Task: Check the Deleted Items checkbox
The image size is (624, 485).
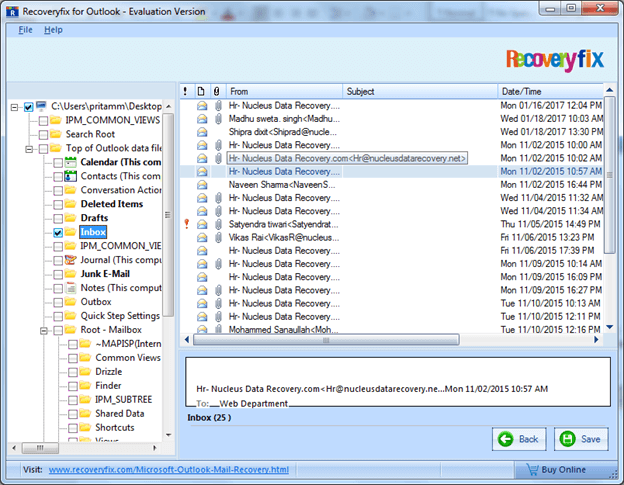Action: [x=58, y=205]
